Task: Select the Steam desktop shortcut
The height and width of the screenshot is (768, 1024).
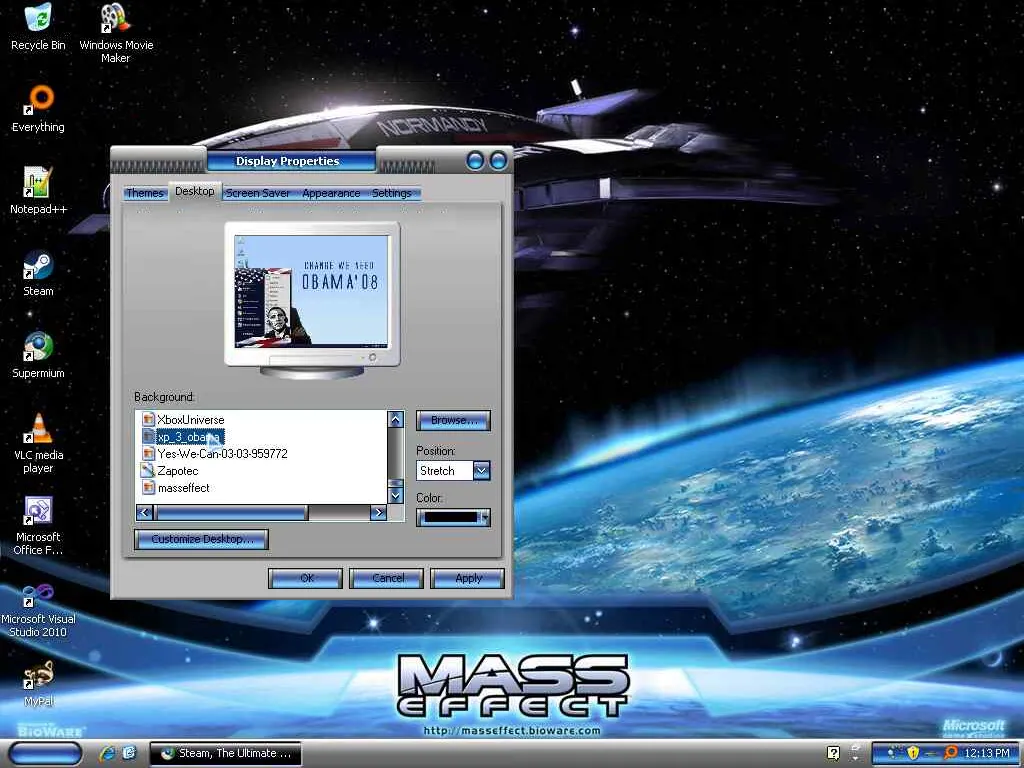Action: coord(38,273)
